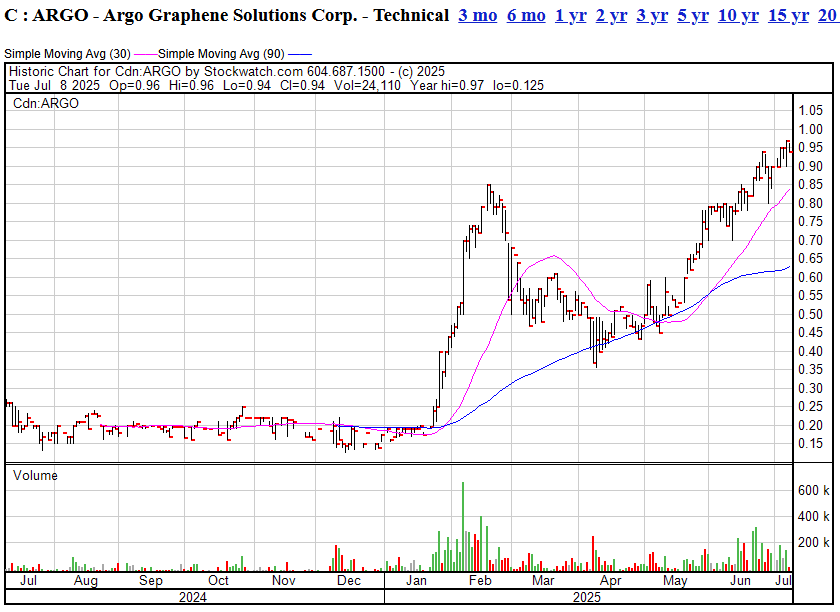Click the Vol=24,110 value in header
This screenshot has width=840, height=612.
pyautogui.click(x=368, y=86)
